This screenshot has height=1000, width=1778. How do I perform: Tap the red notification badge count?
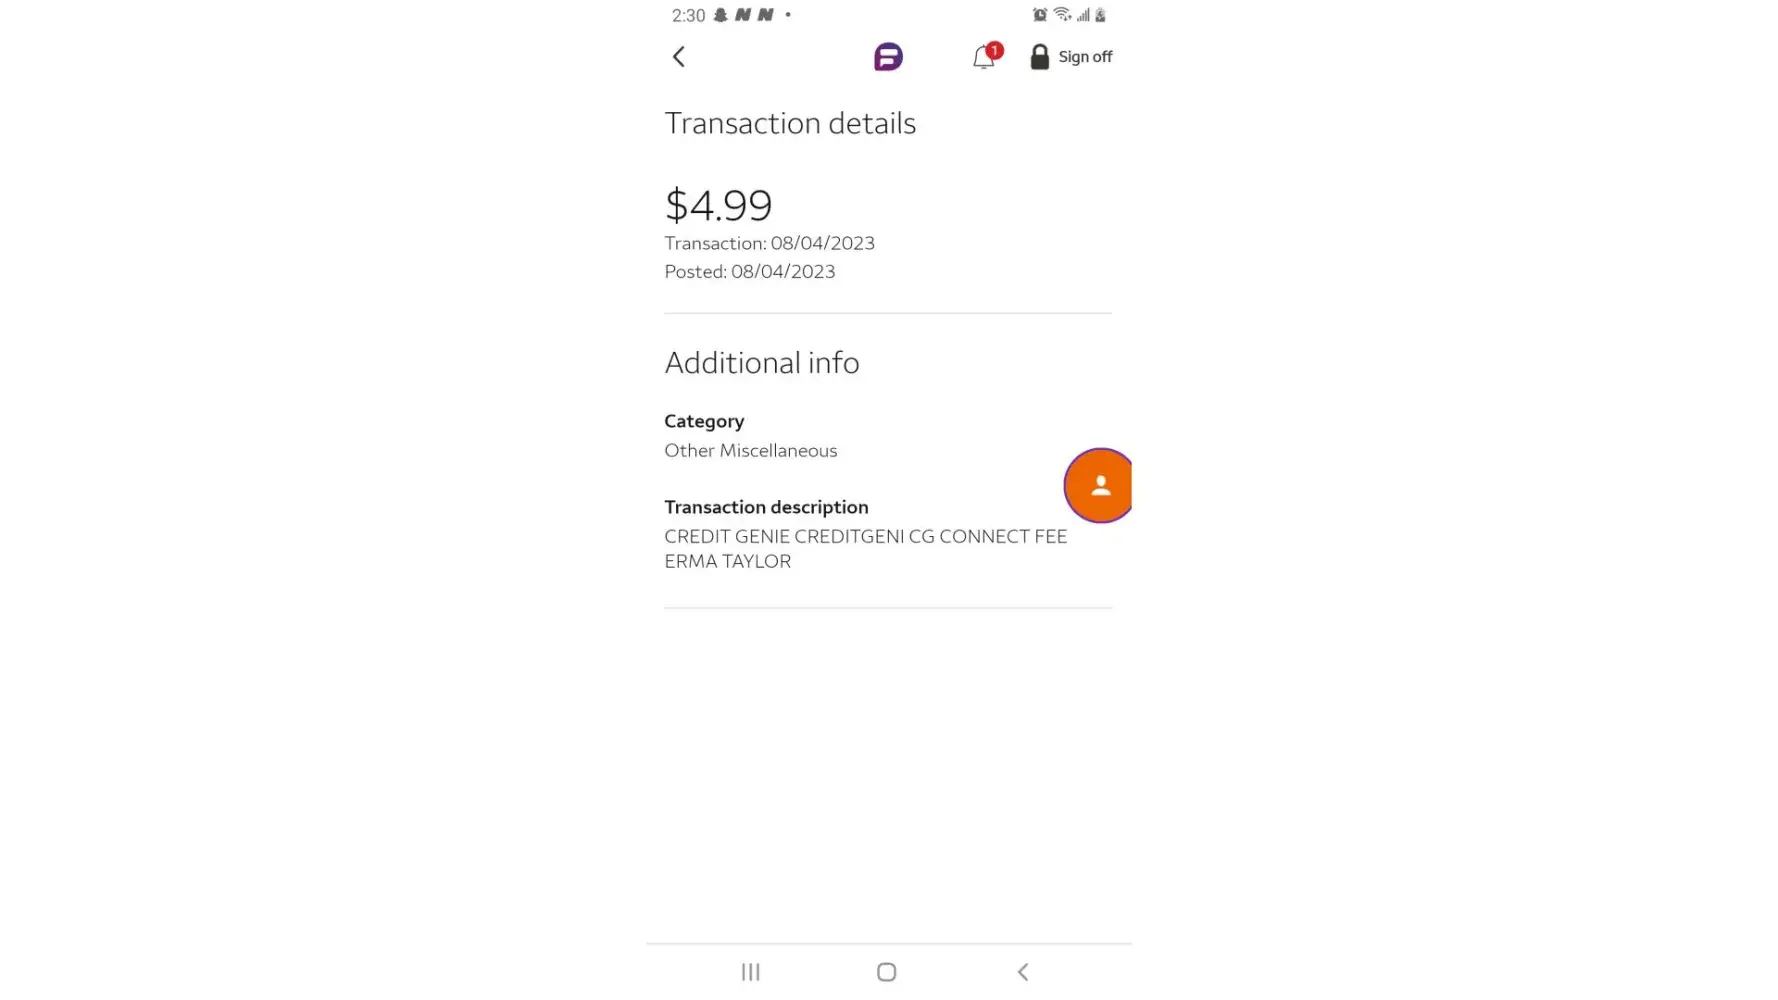coord(994,50)
